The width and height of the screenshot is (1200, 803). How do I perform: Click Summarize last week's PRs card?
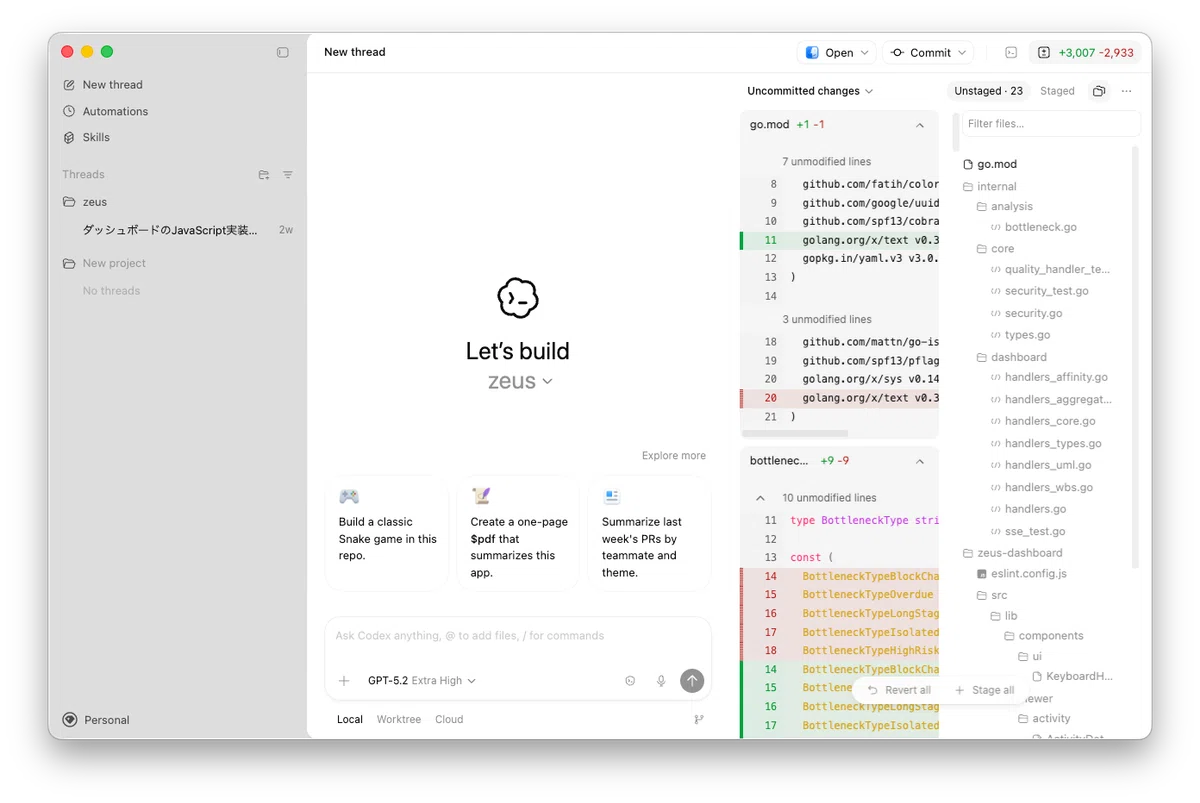(x=650, y=533)
